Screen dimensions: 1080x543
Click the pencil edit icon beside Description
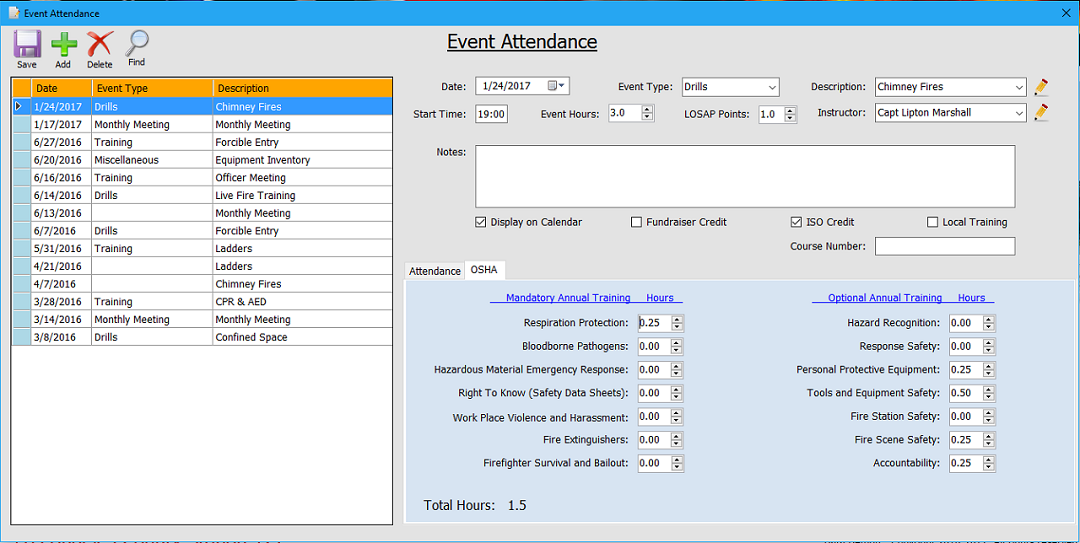[x=1041, y=87]
